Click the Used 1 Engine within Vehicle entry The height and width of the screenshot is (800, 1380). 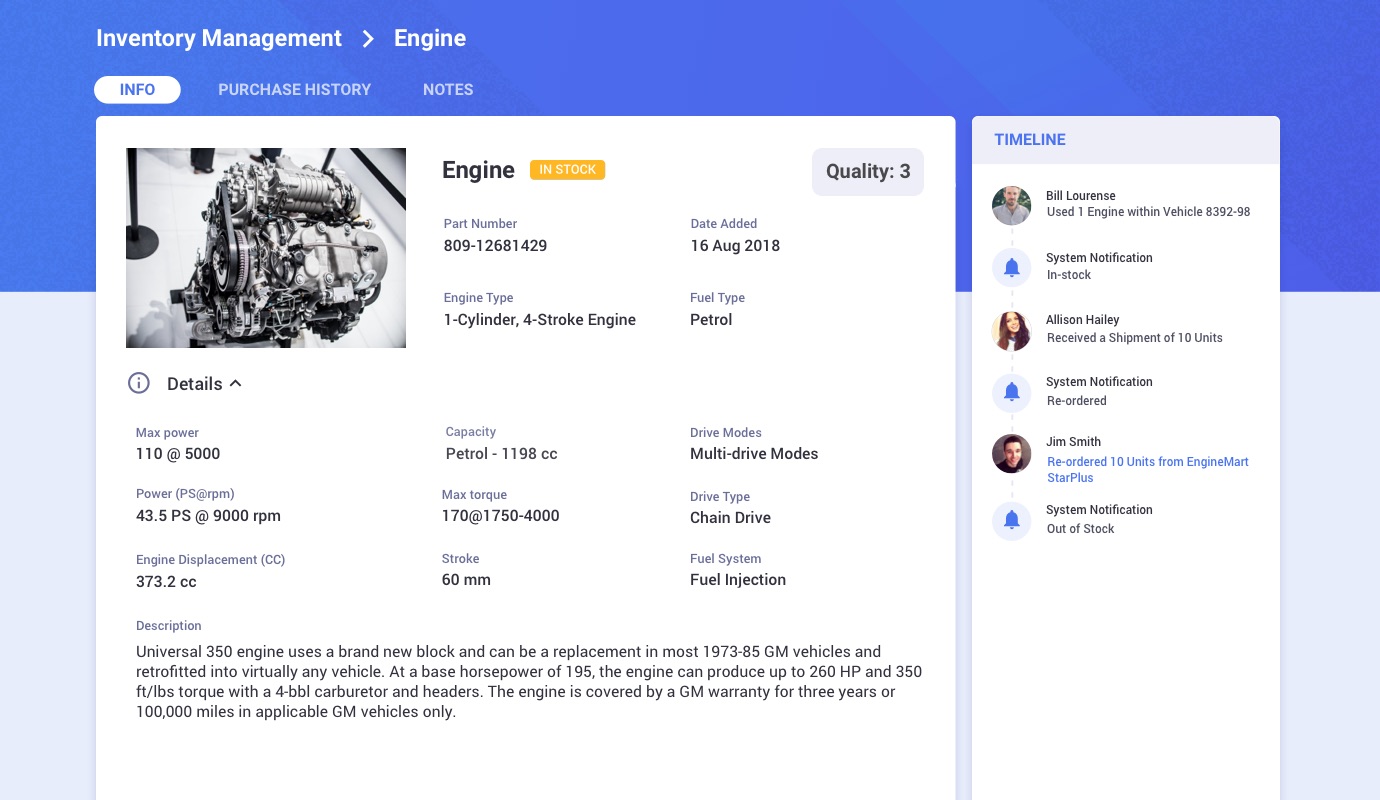(1148, 212)
